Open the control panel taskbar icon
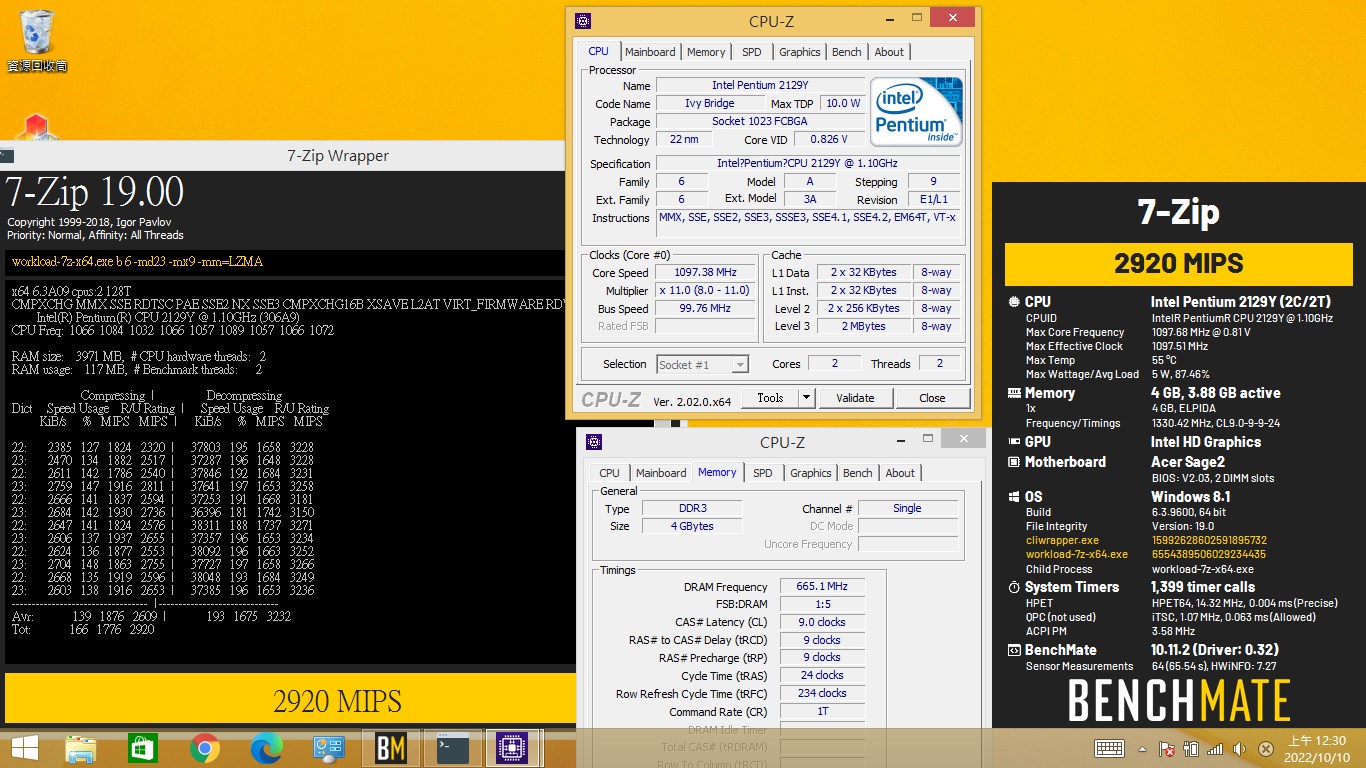The image size is (1366, 768). coord(328,748)
